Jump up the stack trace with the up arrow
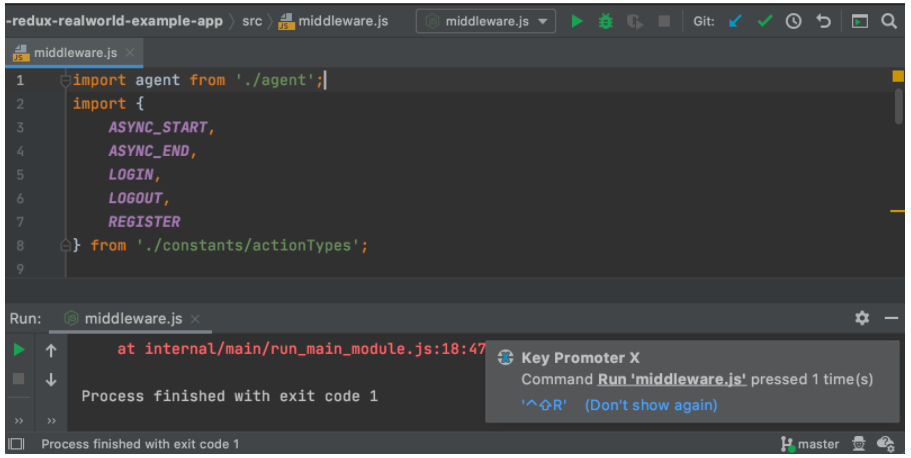 pos(51,350)
